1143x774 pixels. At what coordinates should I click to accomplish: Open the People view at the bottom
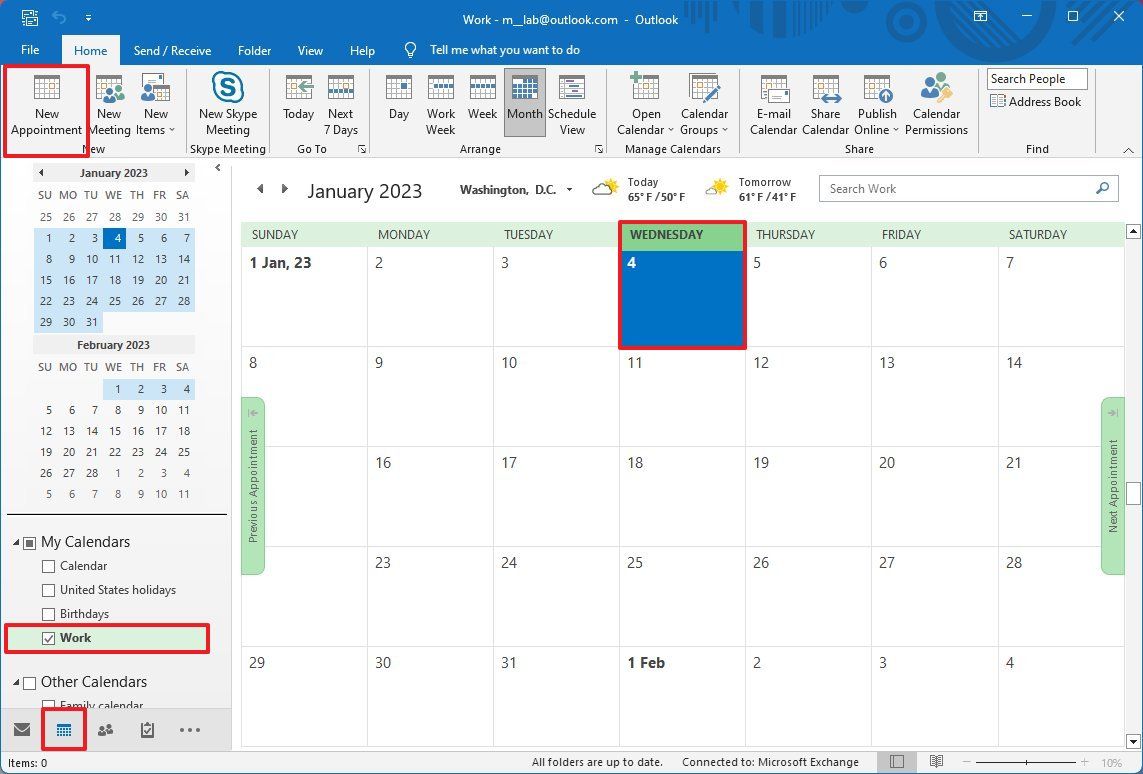pos(106,730)
